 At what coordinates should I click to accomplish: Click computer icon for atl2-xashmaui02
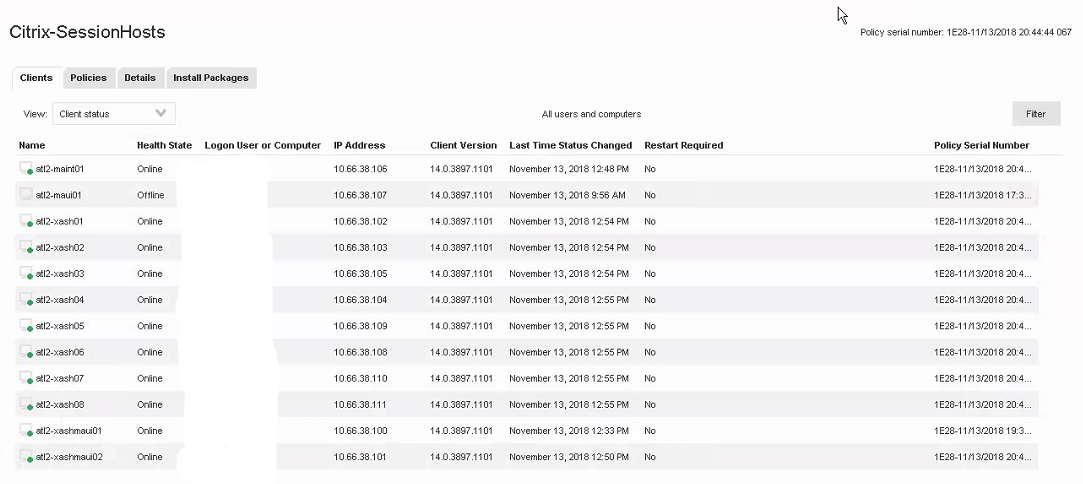26,457
